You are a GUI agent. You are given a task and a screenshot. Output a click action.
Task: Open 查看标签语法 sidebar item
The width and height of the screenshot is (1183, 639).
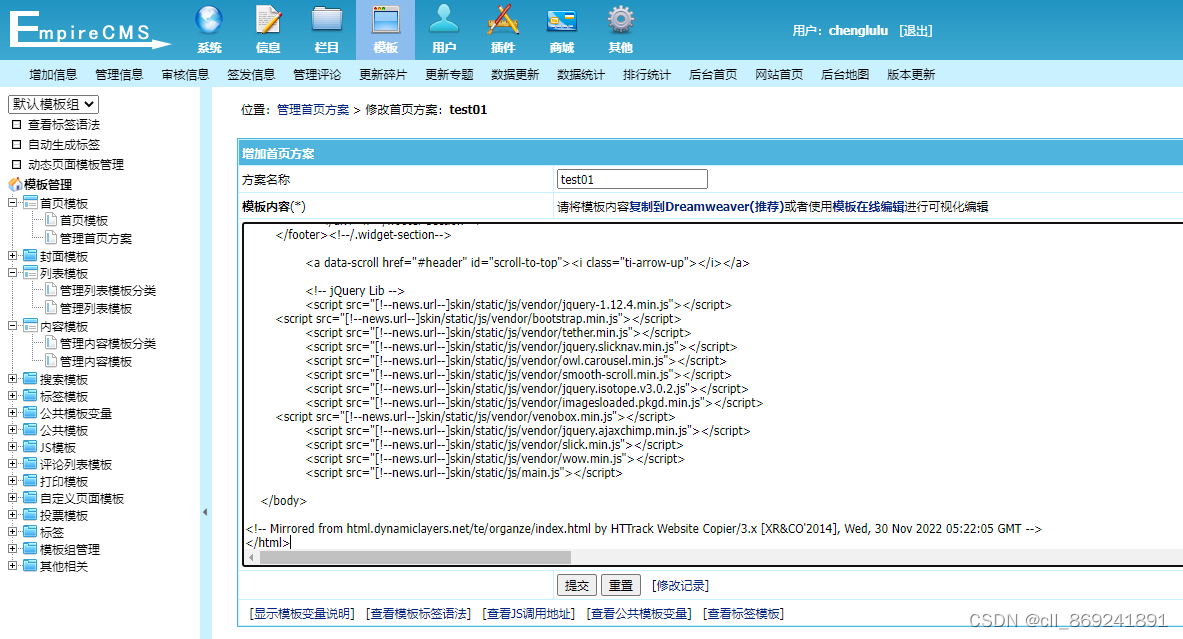point(63,124)
